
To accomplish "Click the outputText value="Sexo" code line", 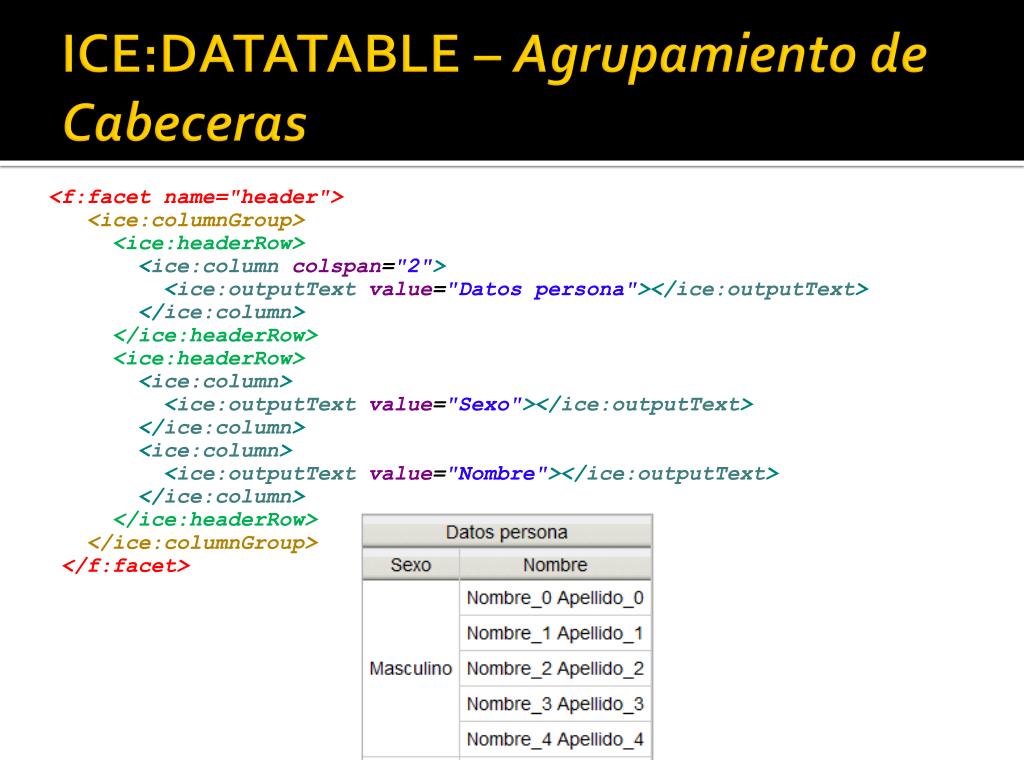I will [x=459, y=404].
